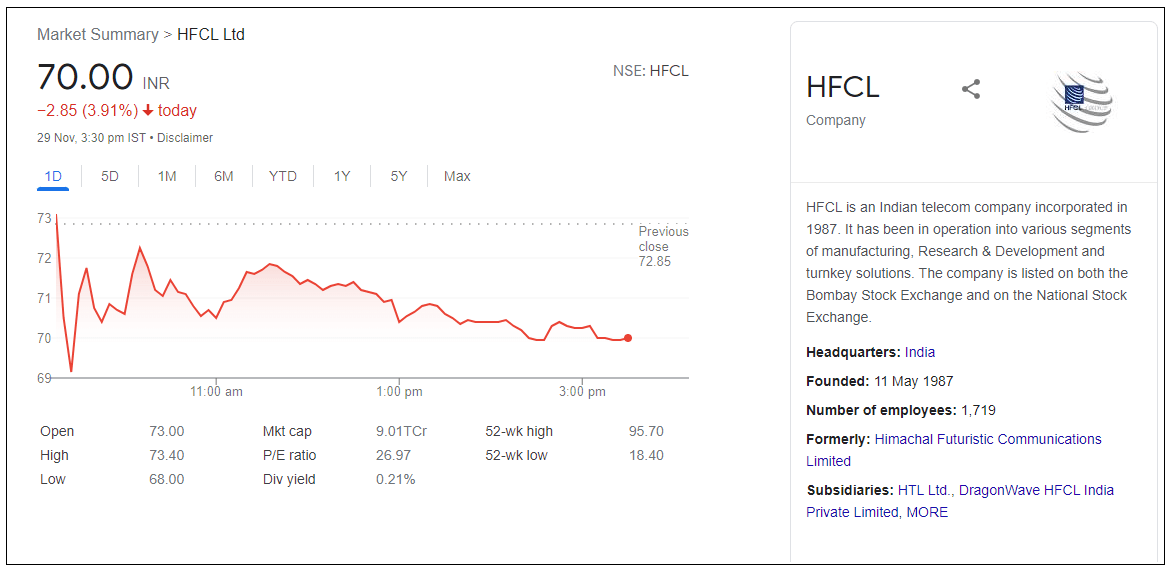Click the Number of employees 1,719 text
1171x571 pixels.
pos(901,411)
